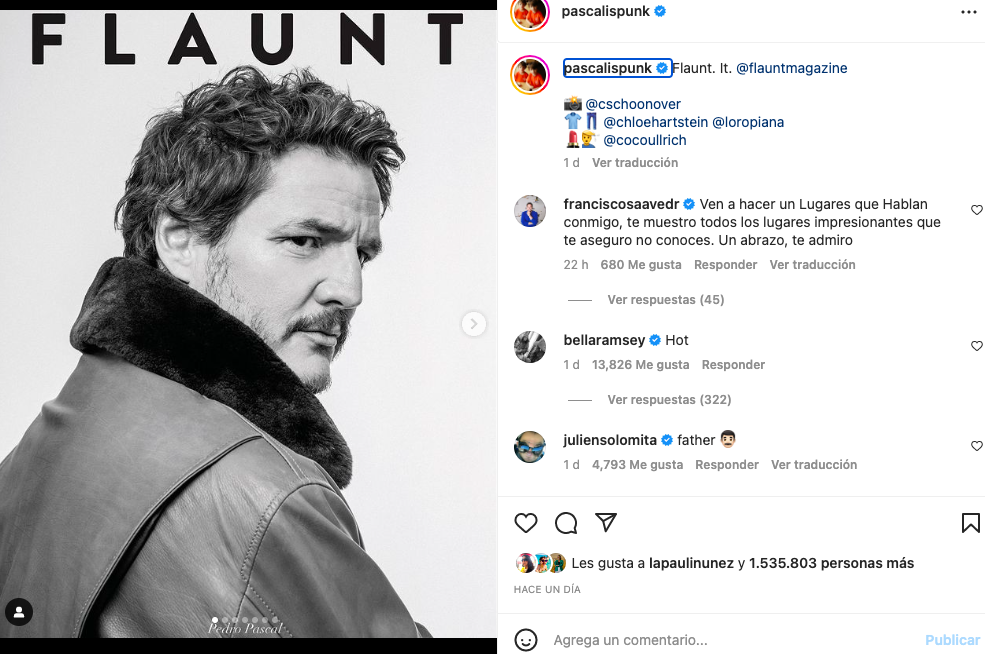Screen dimensions: 985x654
Task: Reply to bellaramsey's comment
Action: [x=733, y=365]
